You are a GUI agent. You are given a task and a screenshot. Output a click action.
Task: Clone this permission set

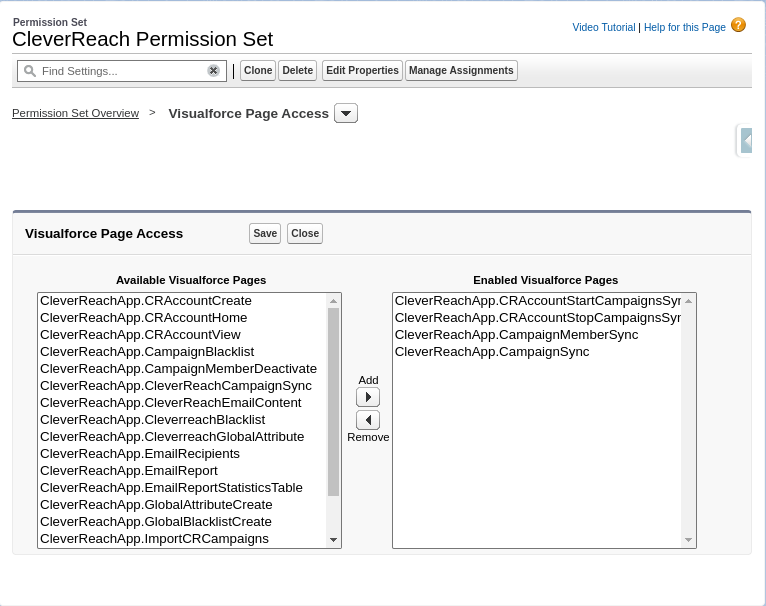click(x=258, y=70)
